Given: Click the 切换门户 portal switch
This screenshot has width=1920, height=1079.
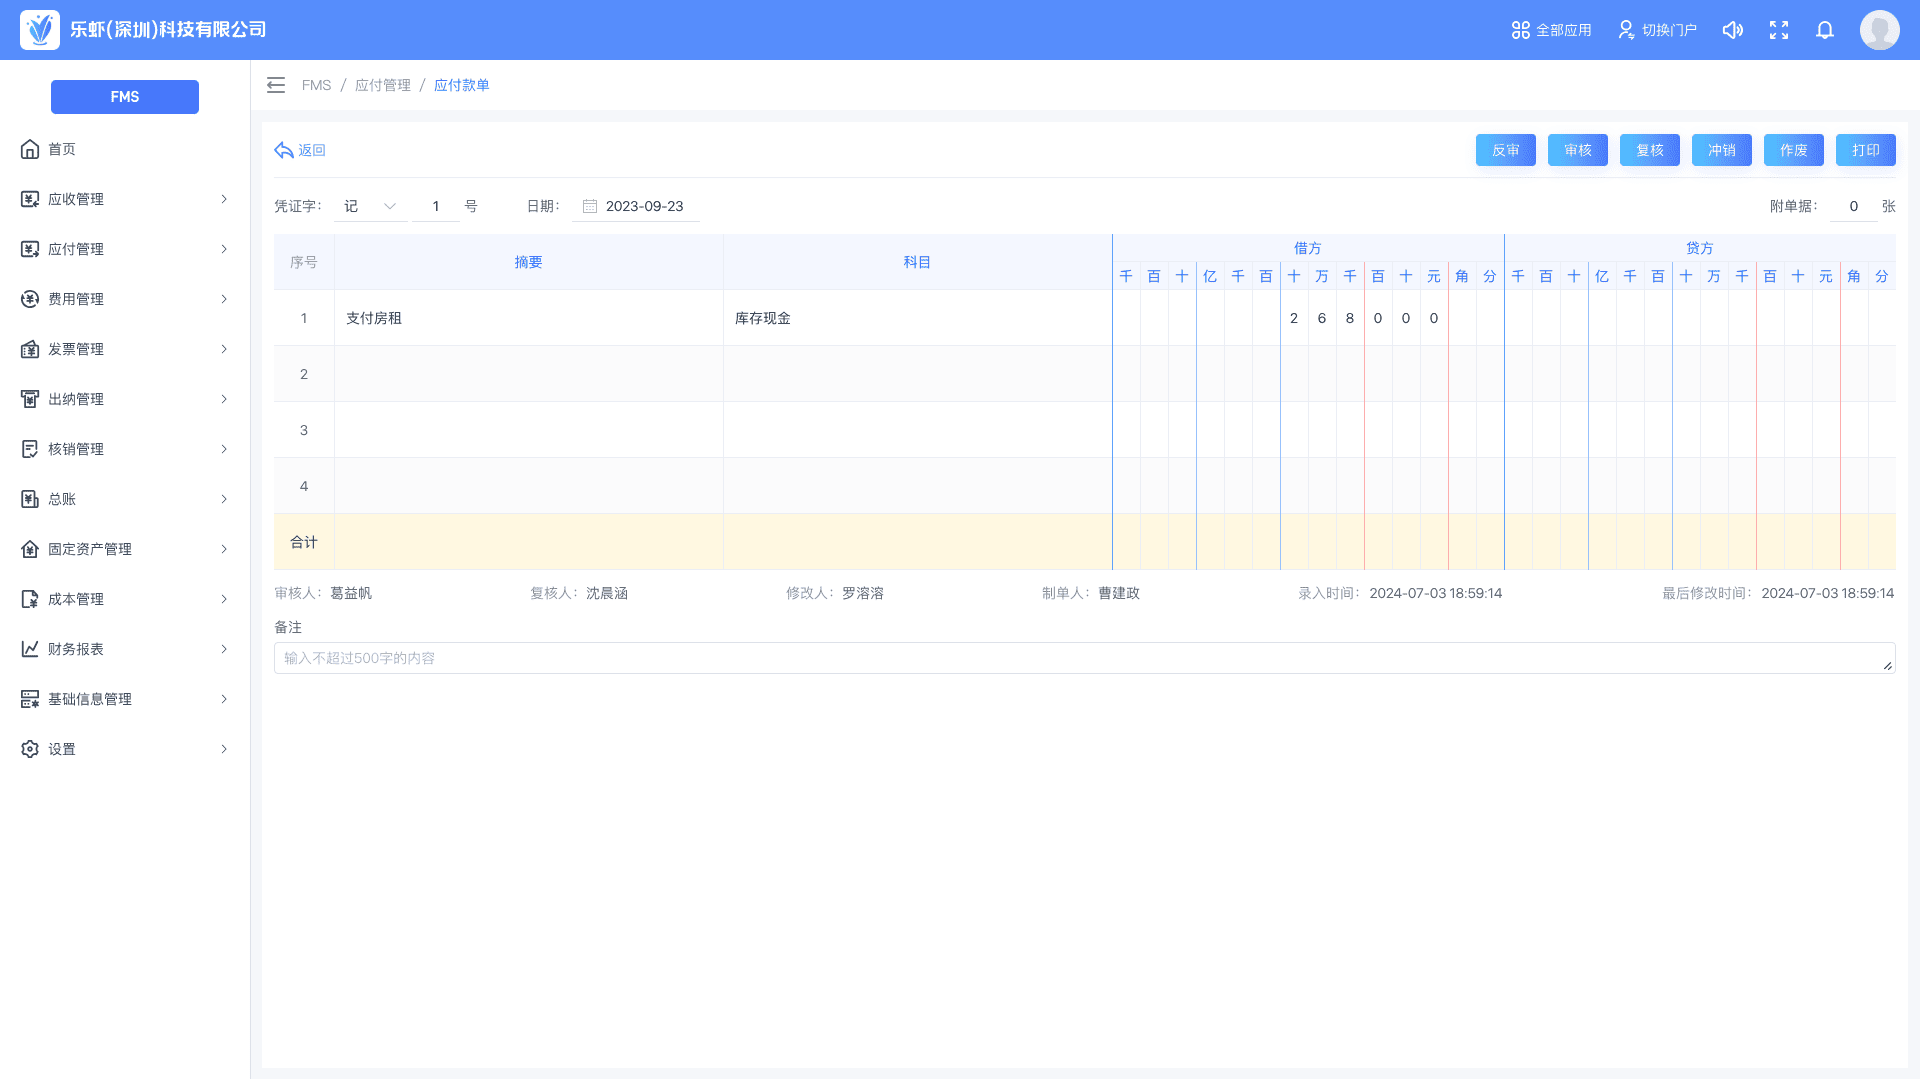Looking at the screenshot, I should (x=1657, y=30).
